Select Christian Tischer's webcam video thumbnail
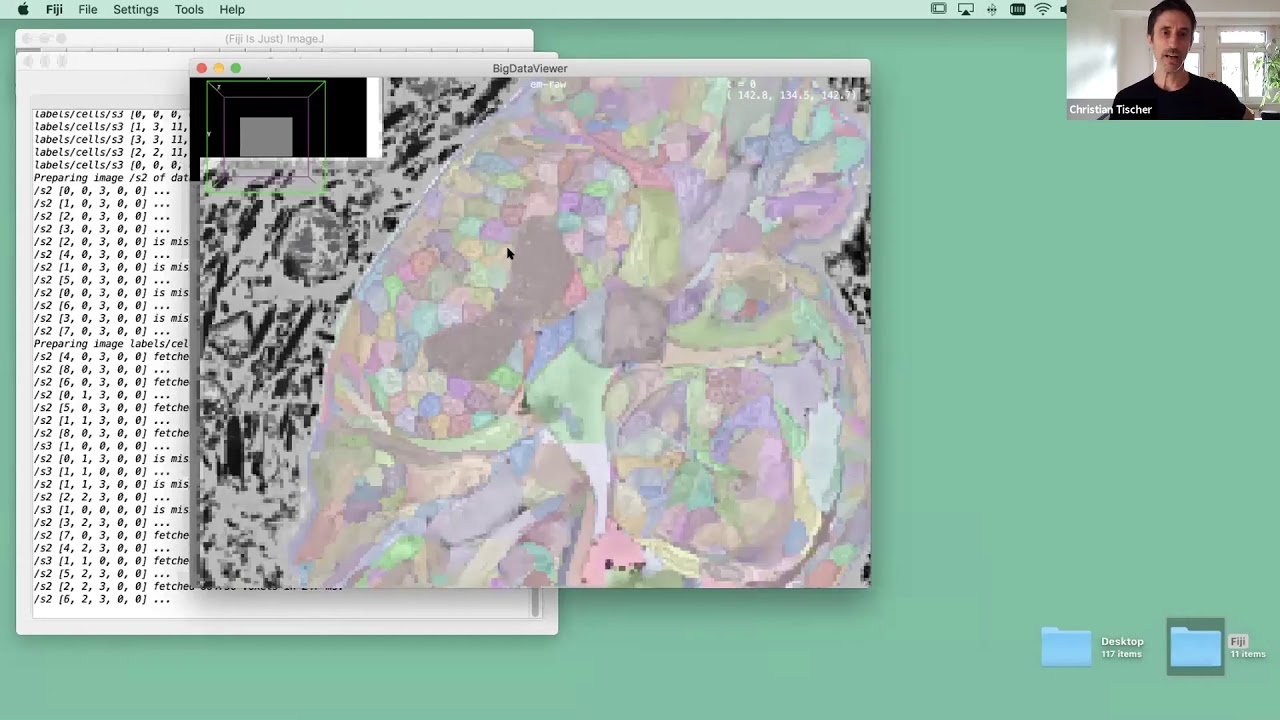Viewport: 1280px width, 720px height. (x=1173, y=60)
